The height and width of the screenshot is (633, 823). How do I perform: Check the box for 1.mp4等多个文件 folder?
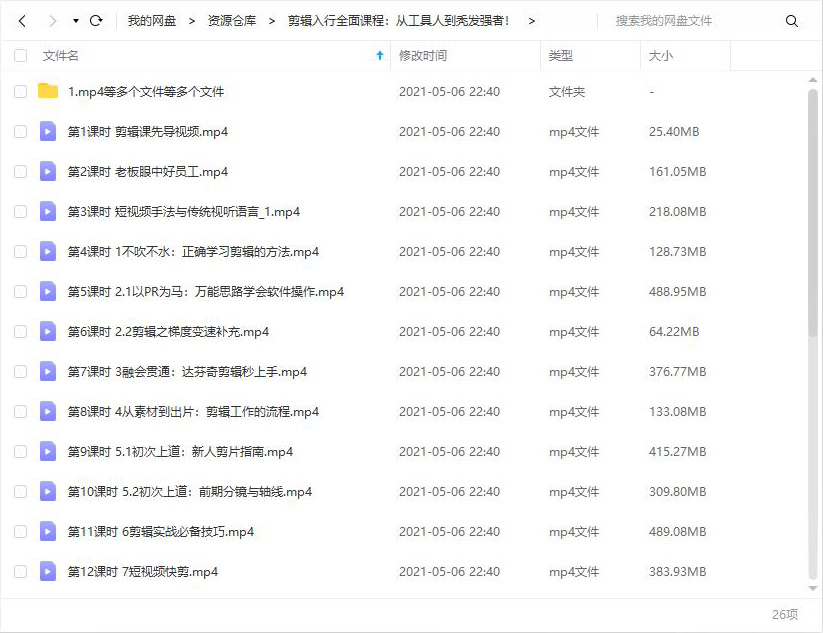(20, 92)
